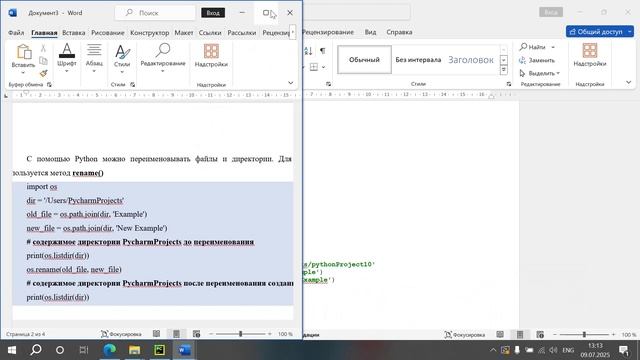Screen dimensions: 640x360
Task: Click the Paste (Вставить) icon in front window
Action: [23, 52]
